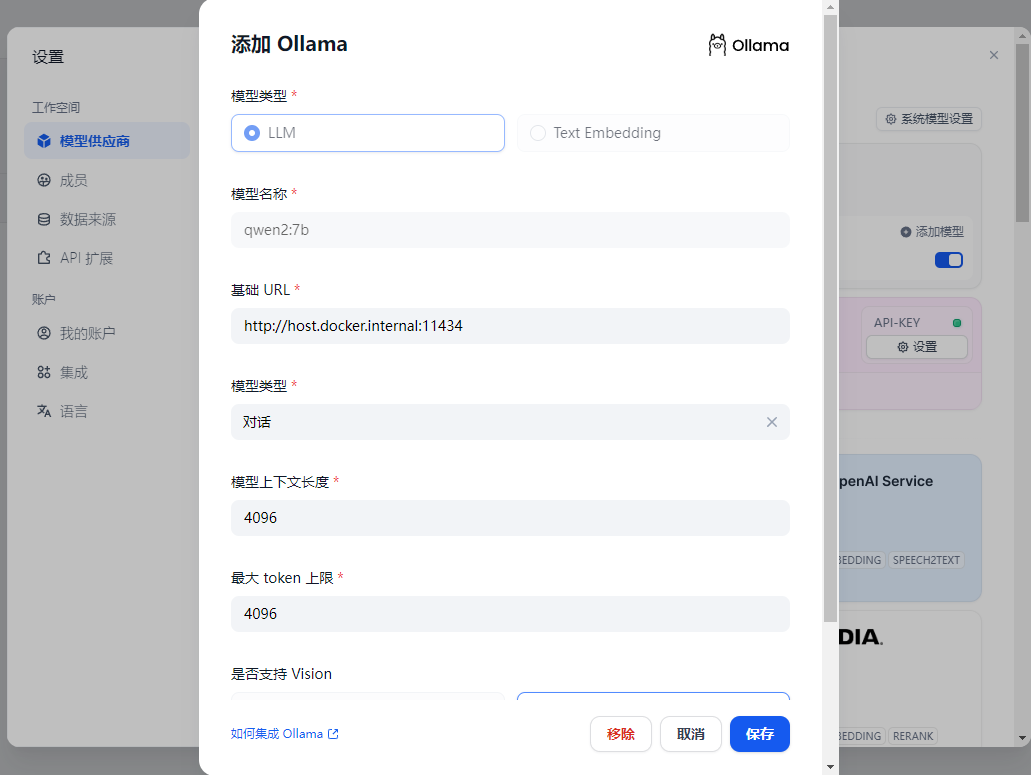Viewport: 1031px width, 775px height.
Task: Click the Language translate icon
Action: (44, 411)
